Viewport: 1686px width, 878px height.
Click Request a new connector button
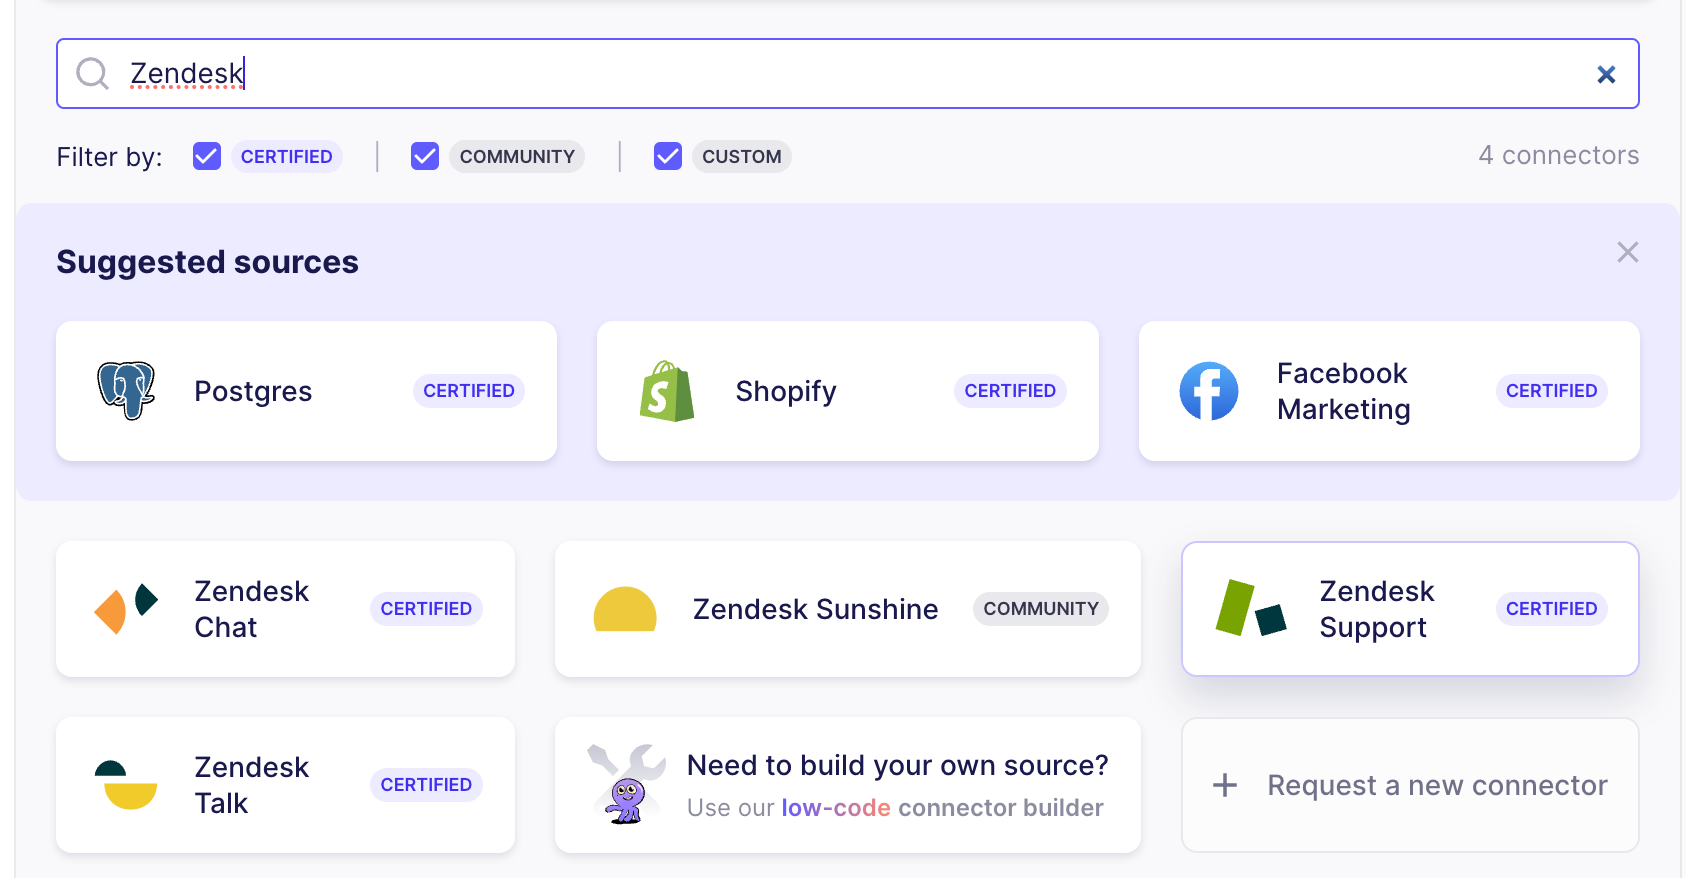tap(1410, 785)
